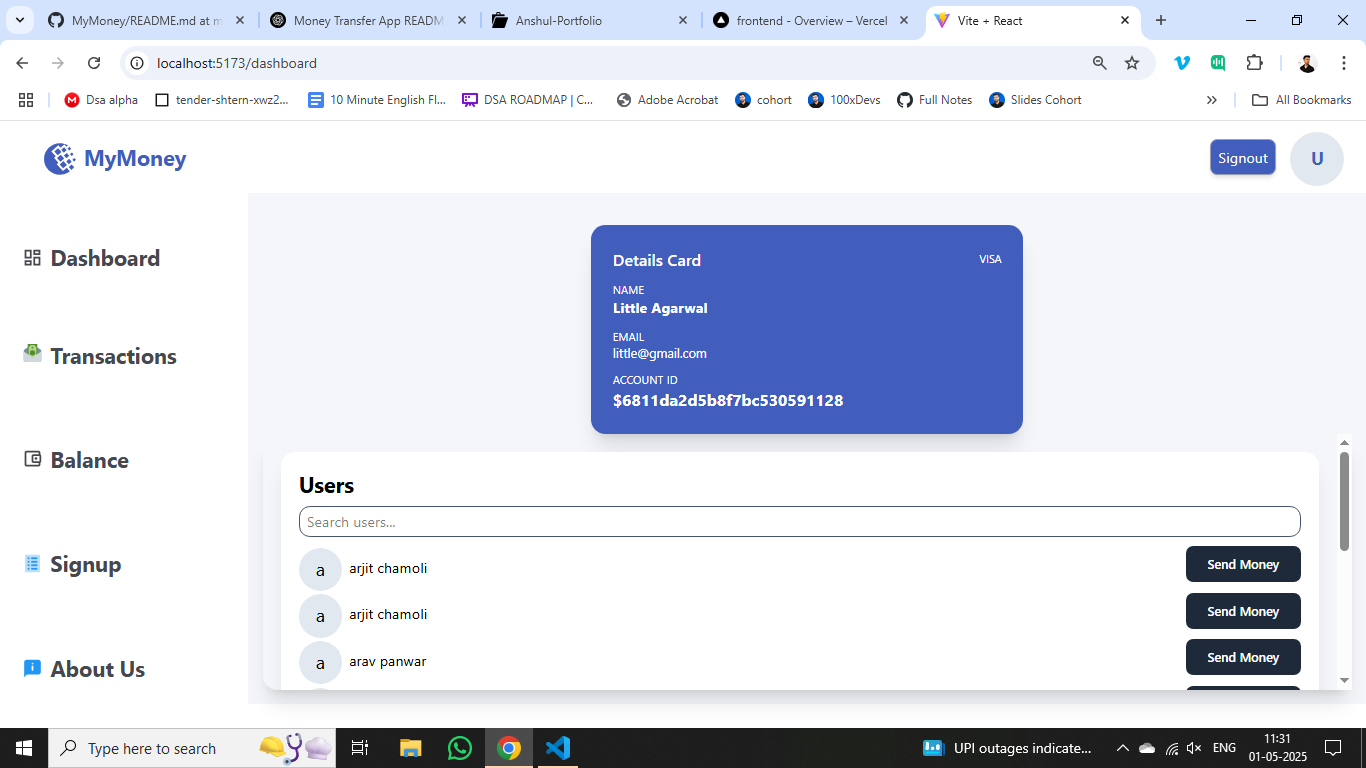Reload the page
This screenshot has height=768, width=1366.
click(x=94, y=63)
